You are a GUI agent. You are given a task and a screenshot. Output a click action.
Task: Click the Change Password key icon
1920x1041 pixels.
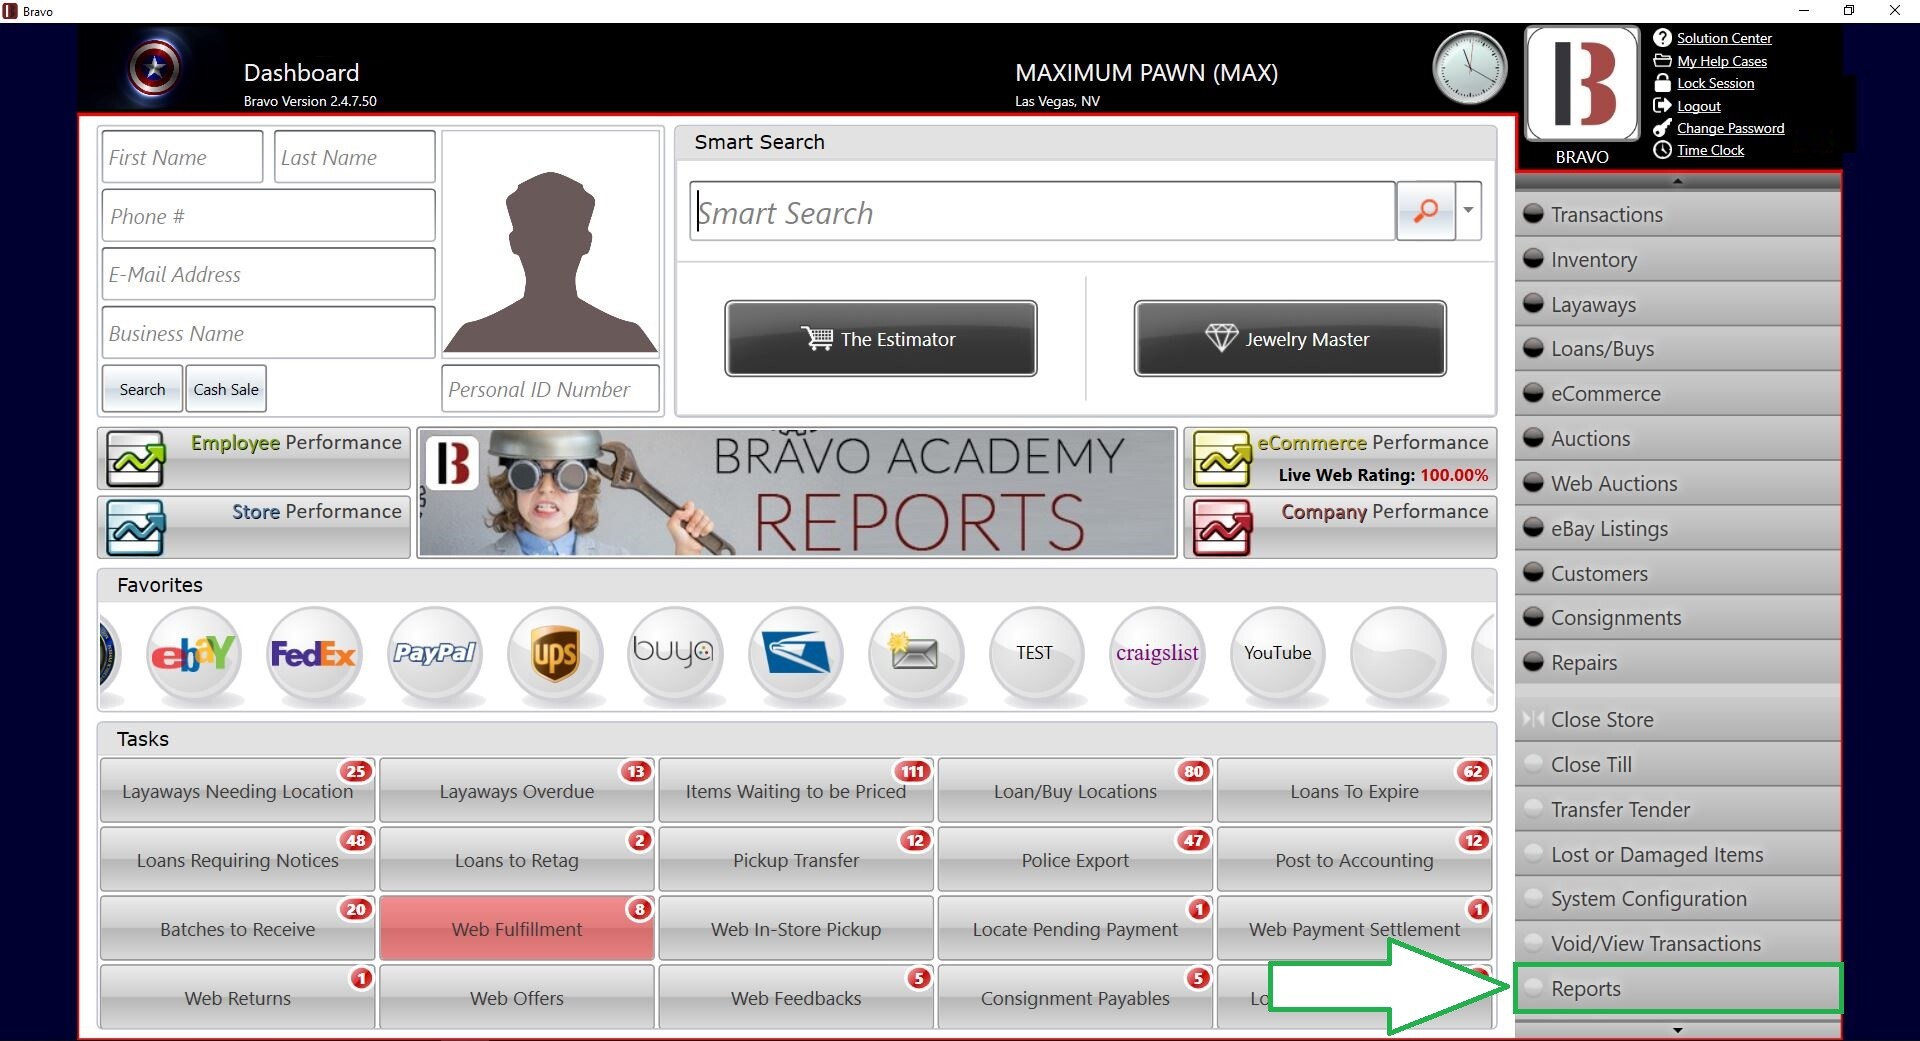point(1662,128)
